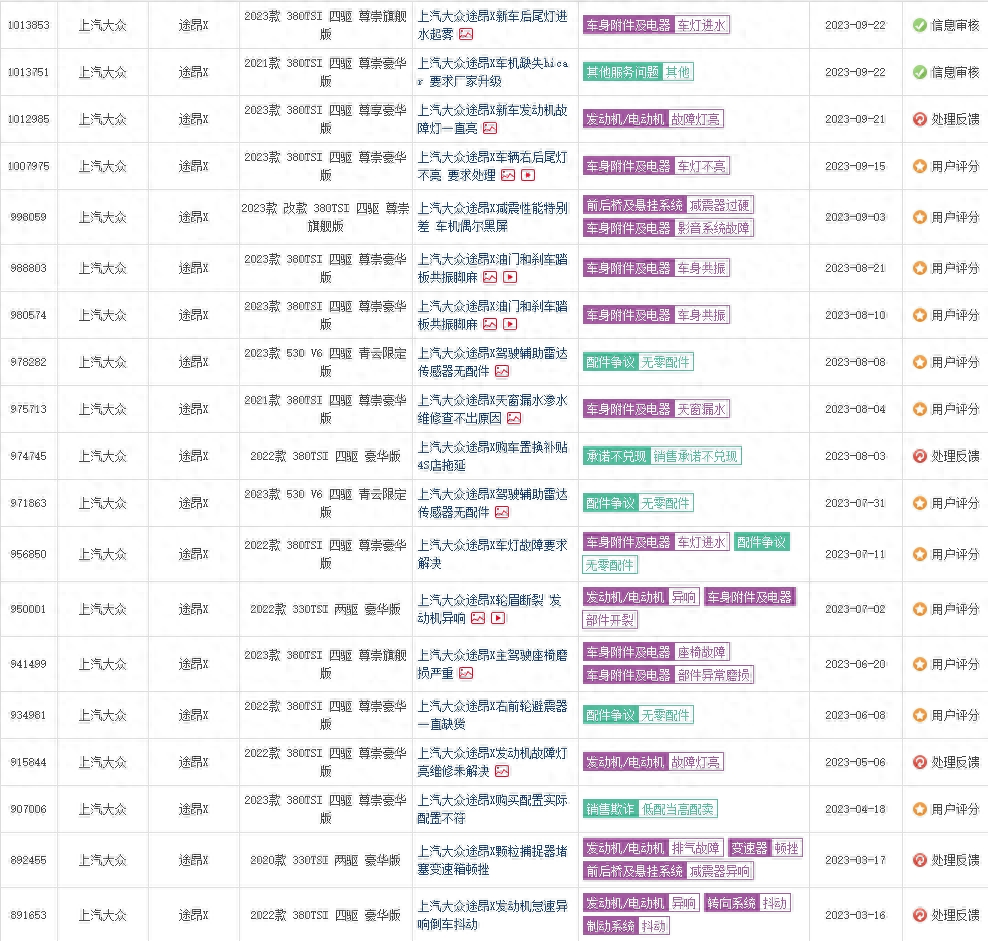The height and width of the screenshot is (941, 988).
Task: Open complaint about 天窗漏水渗水
Action: 492,409
